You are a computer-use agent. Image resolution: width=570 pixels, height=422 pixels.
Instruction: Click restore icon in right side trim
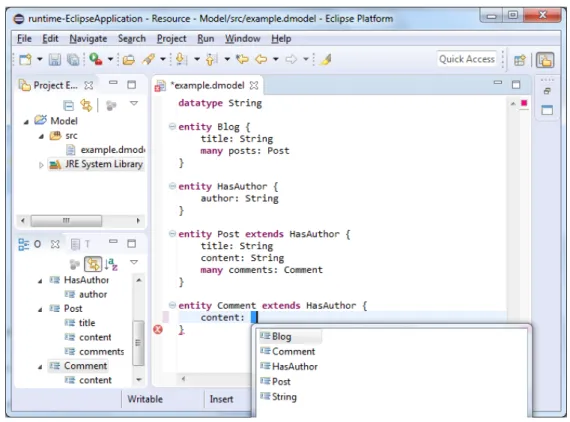pyautogui.click(x=547, y=91)
